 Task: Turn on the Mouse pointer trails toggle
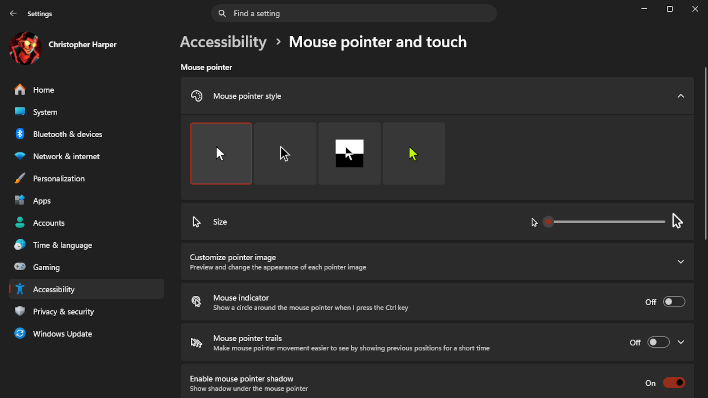pos(658,342)
